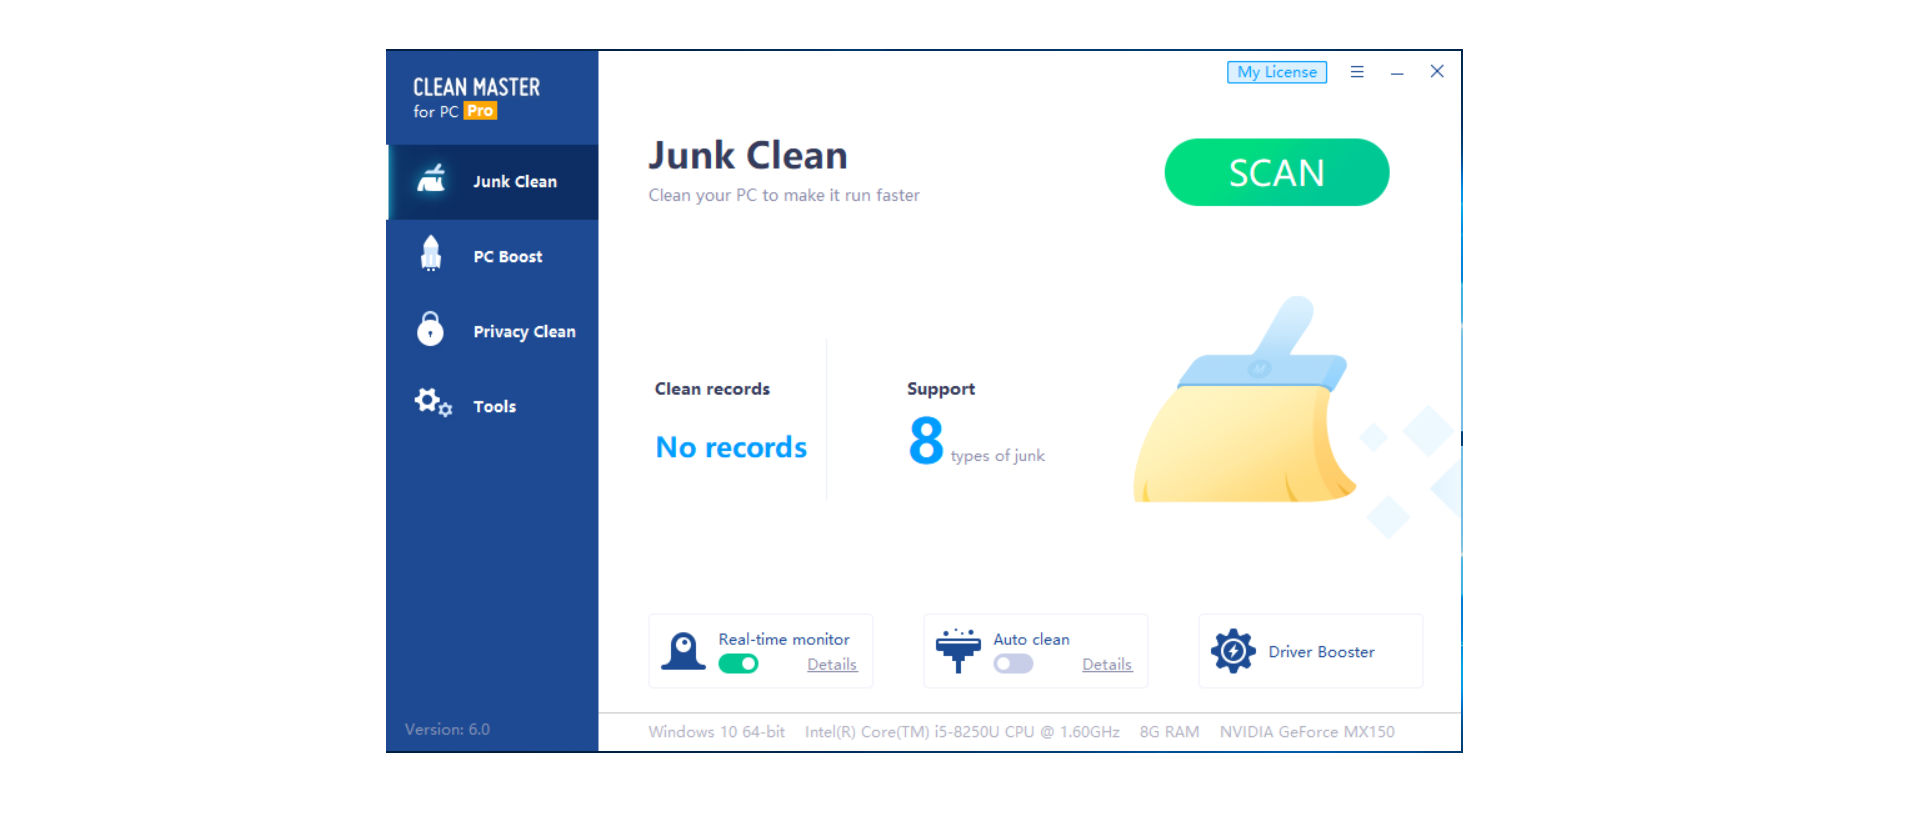
Task: Click the Privacy Clean padlock icon
Action: (x=430, y=328)
